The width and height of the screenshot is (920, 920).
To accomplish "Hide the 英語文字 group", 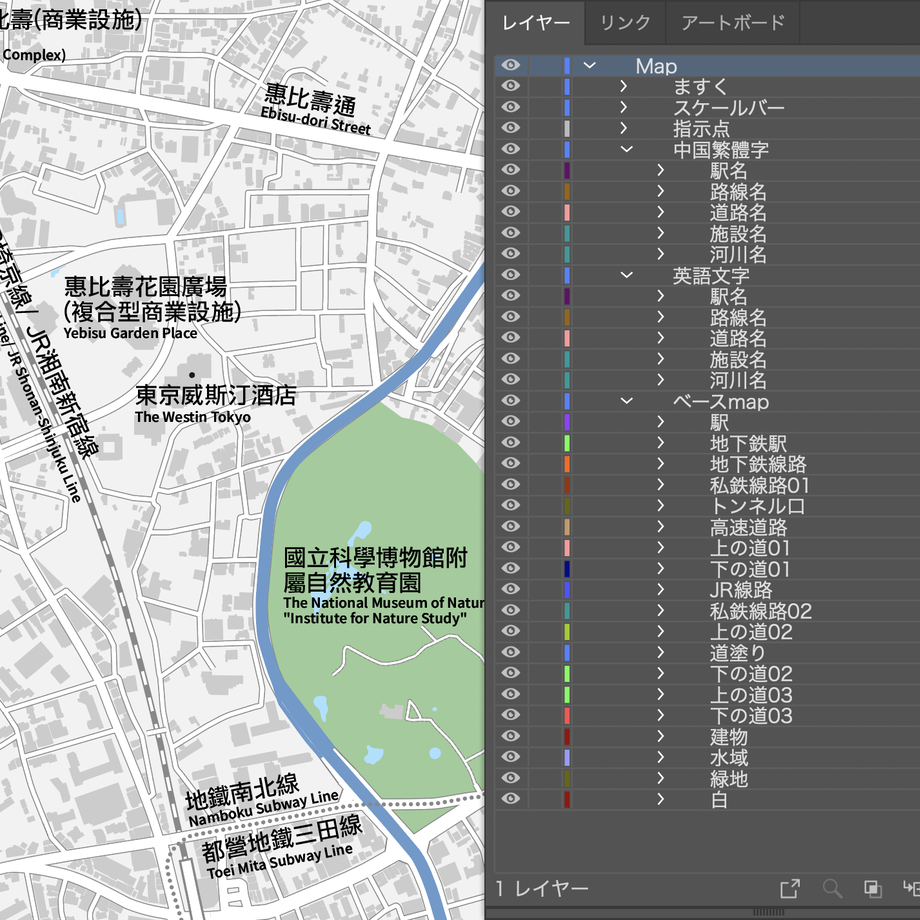I will coord(510,275).
